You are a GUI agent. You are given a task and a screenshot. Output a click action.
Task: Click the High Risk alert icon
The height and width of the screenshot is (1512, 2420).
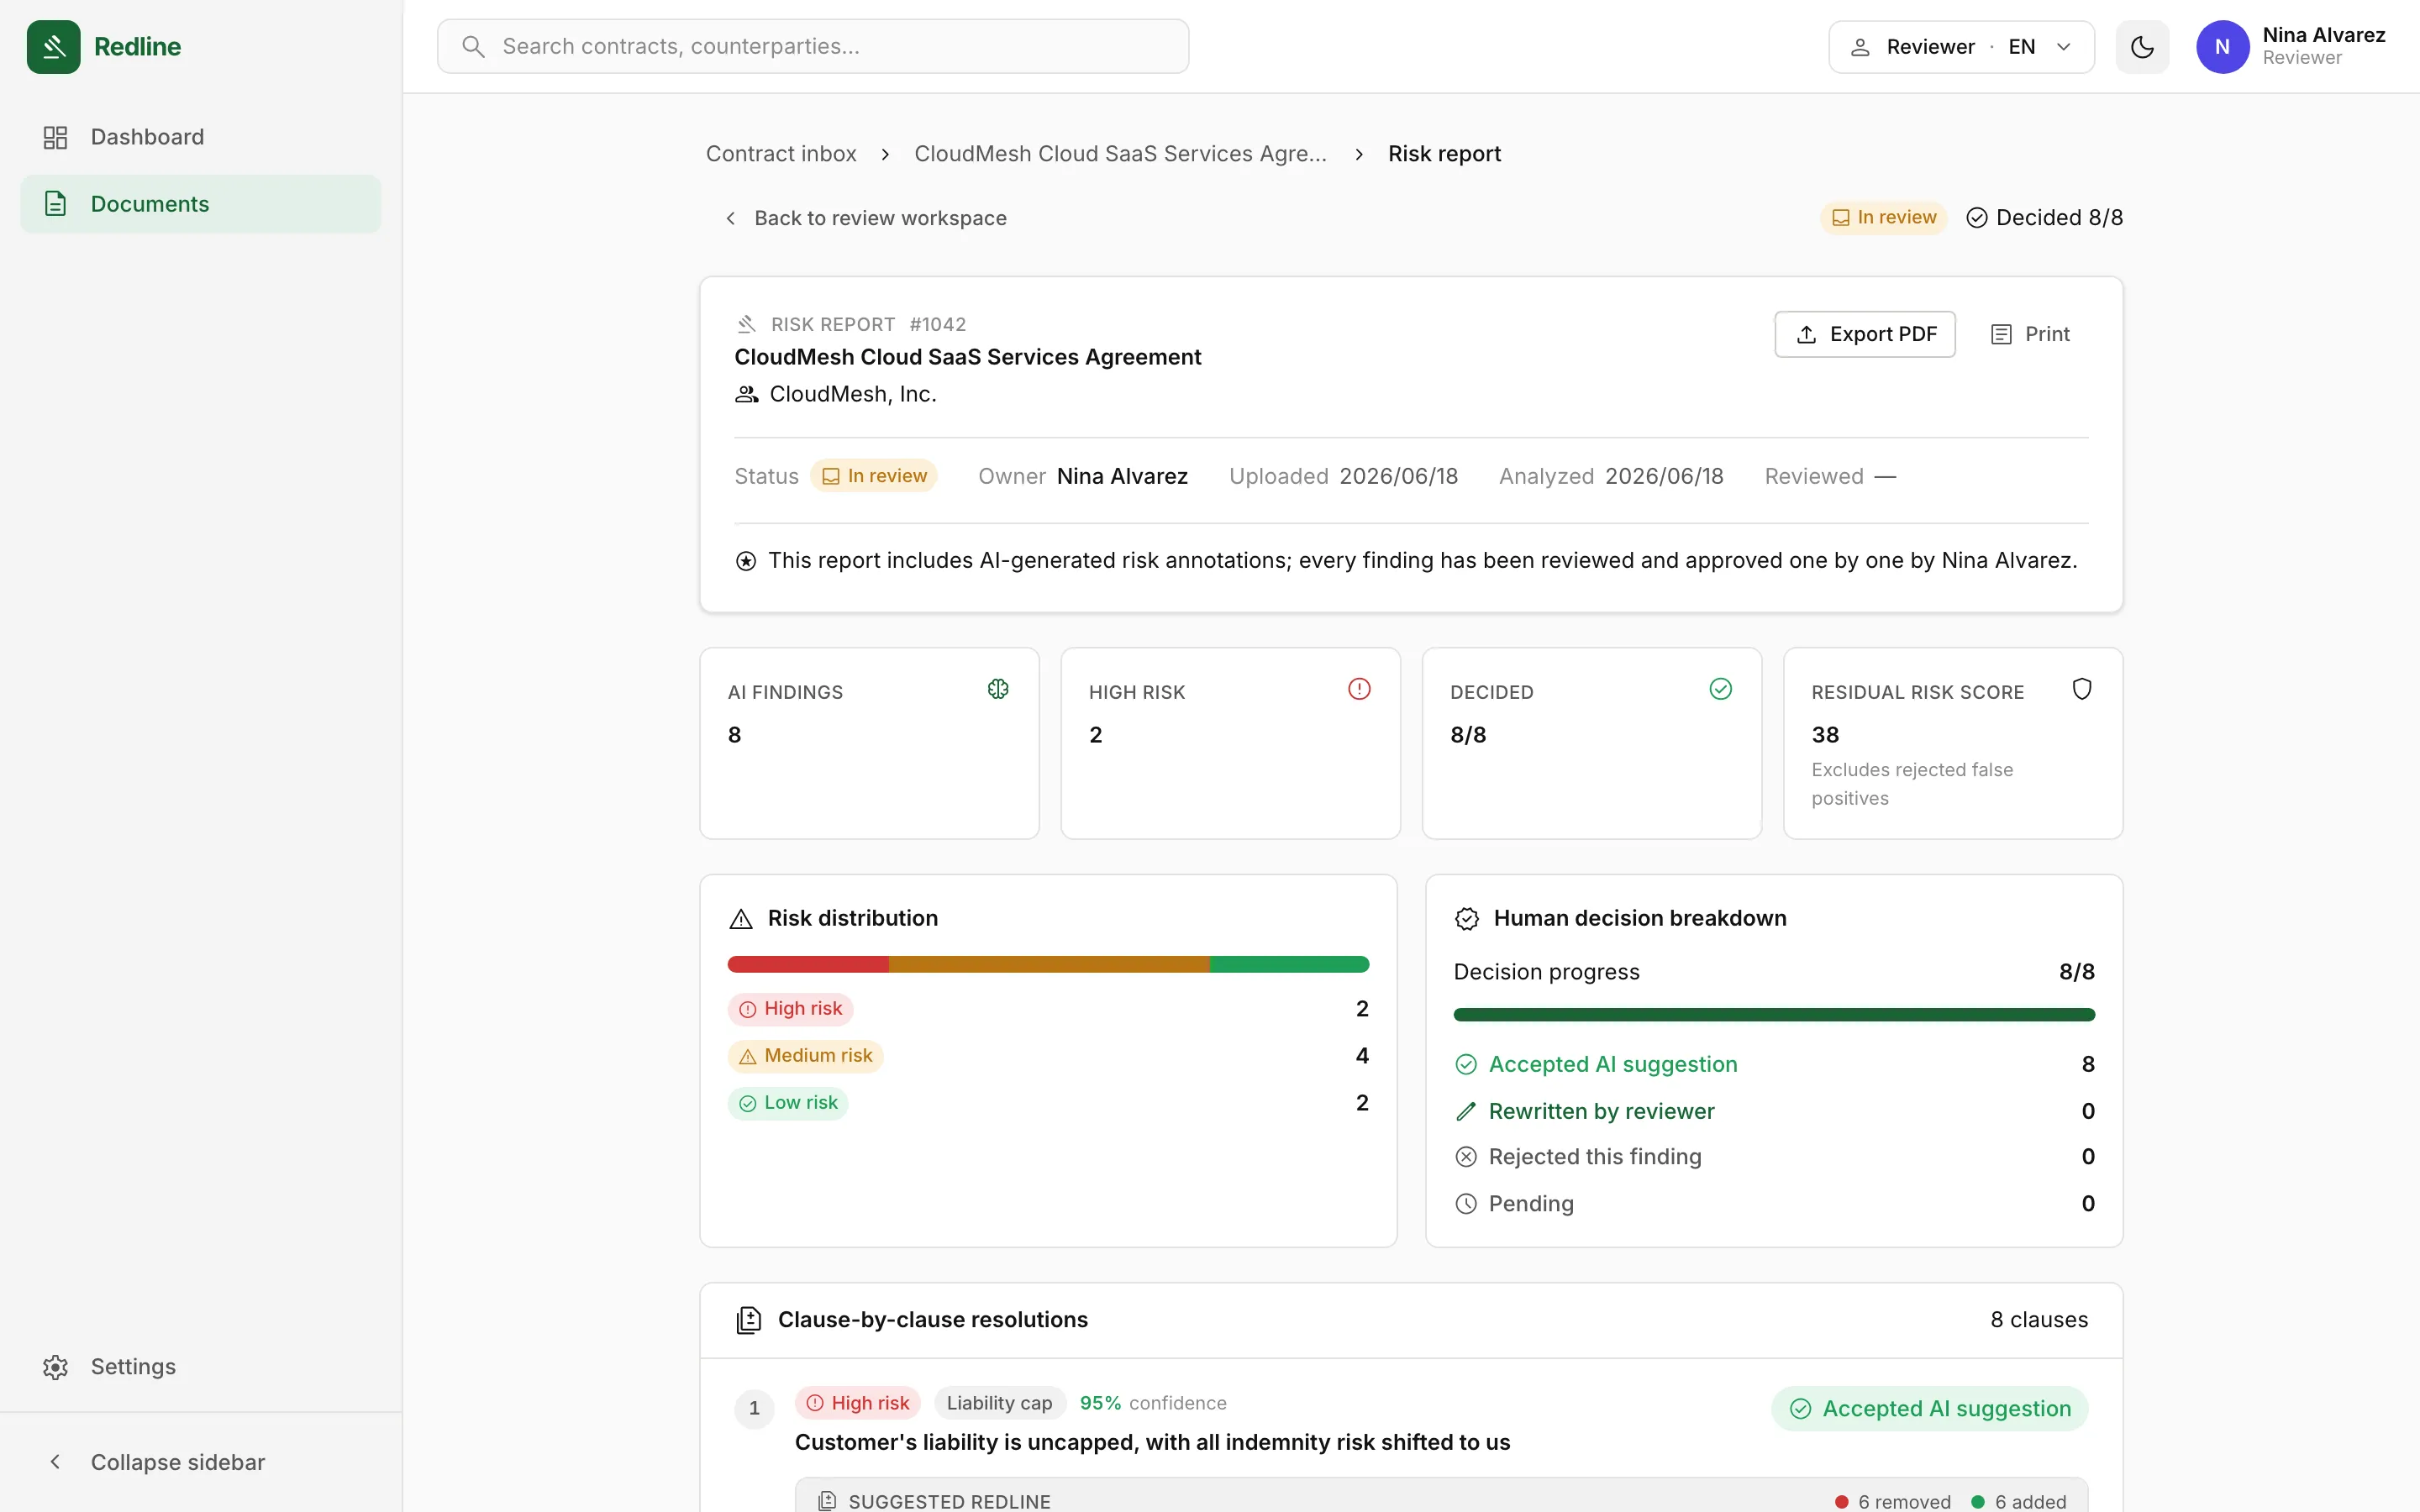point(1359,689)
